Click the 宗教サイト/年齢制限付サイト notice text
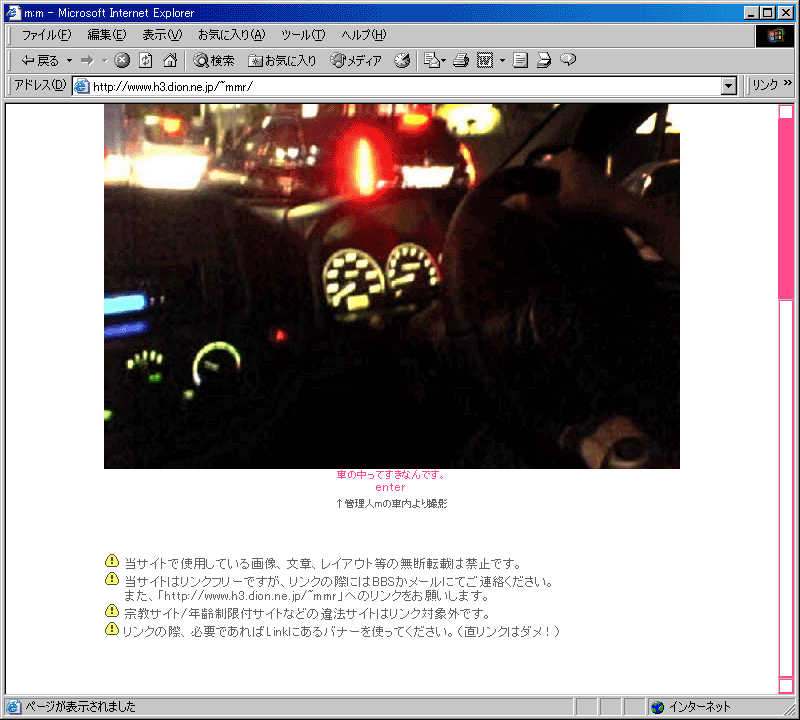Viewport: 800px width, 720px height. [x=307, y=613]
